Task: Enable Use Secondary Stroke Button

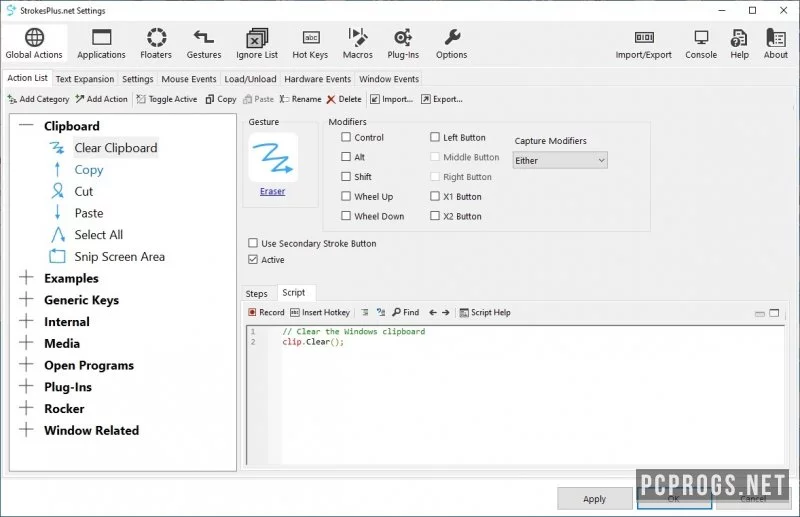Action: tap(253, 243)
